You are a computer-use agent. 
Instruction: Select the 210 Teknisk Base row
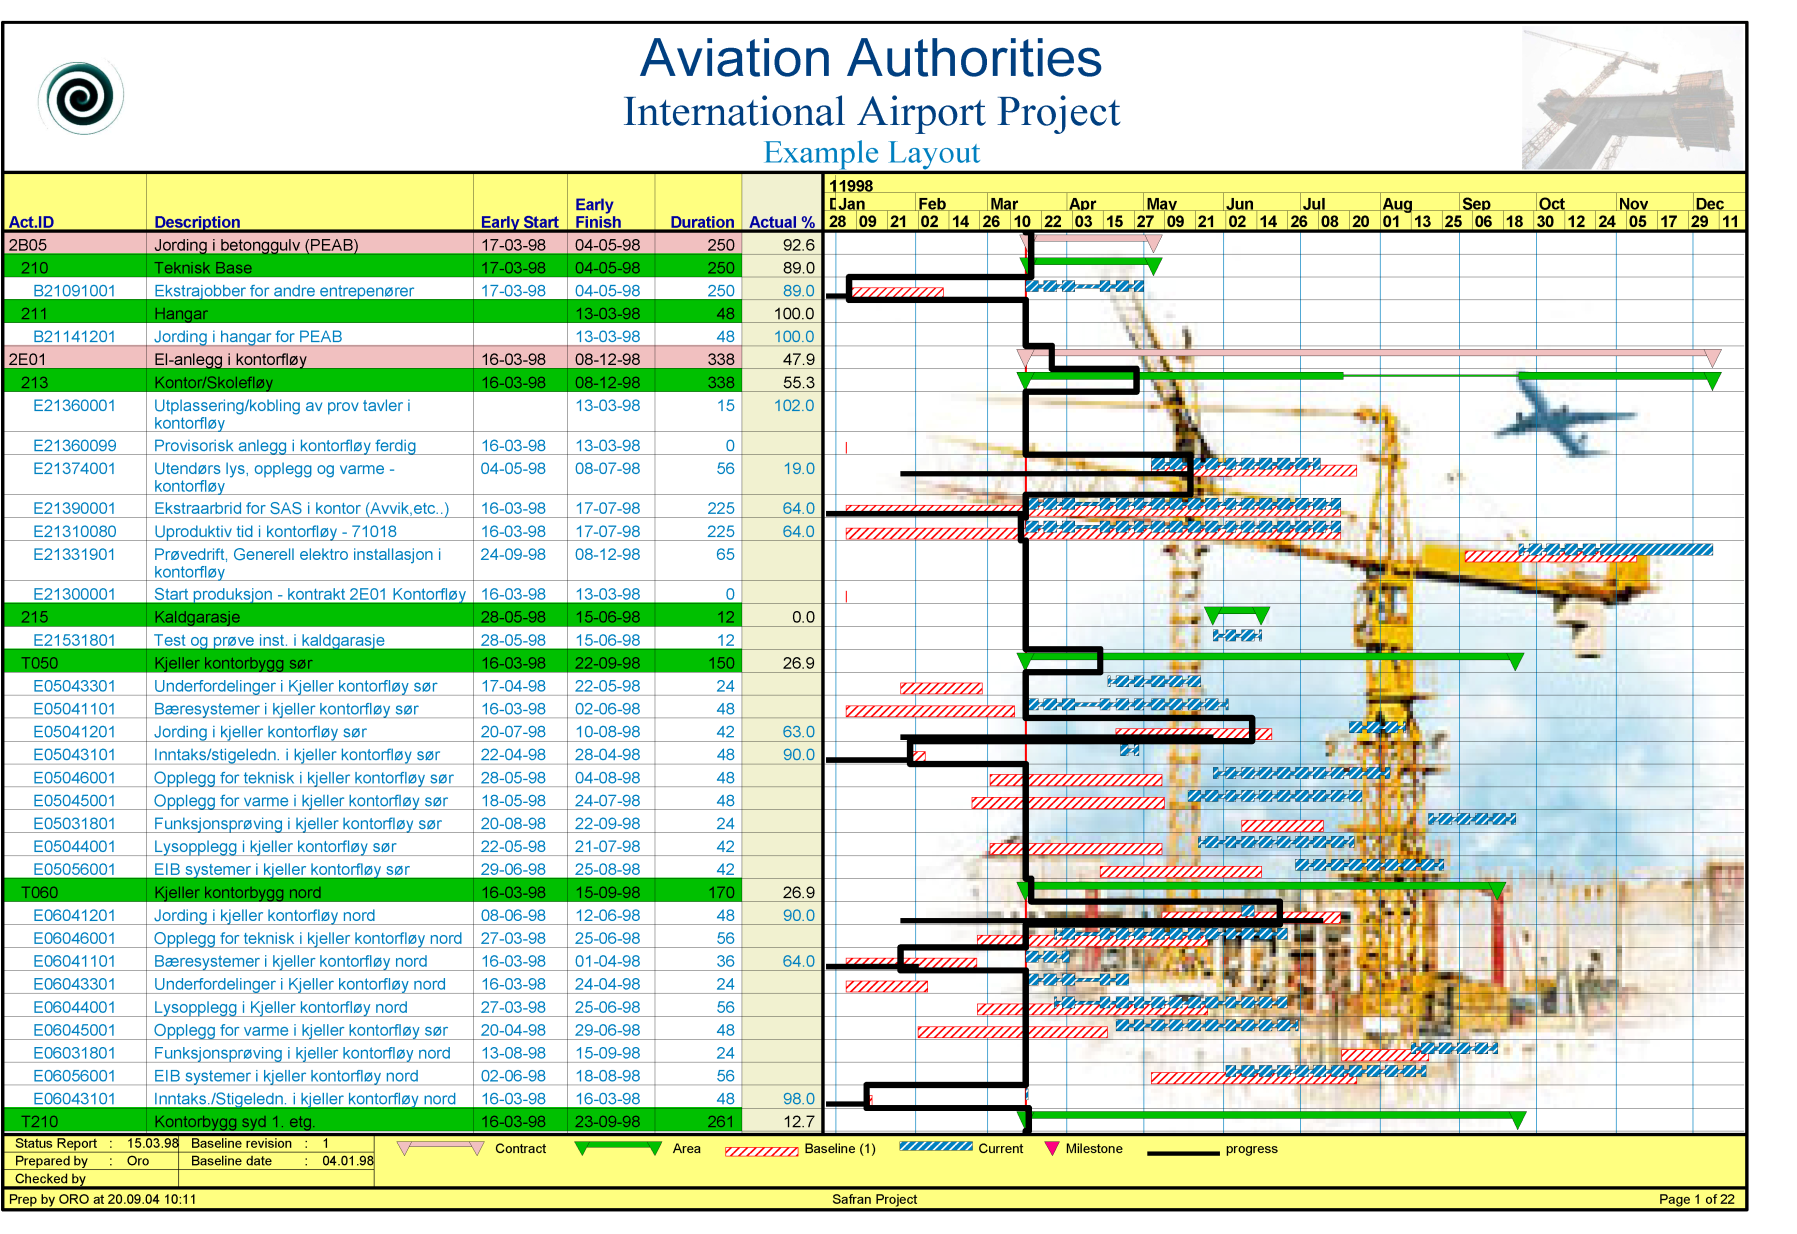click(x=412, y=268)
